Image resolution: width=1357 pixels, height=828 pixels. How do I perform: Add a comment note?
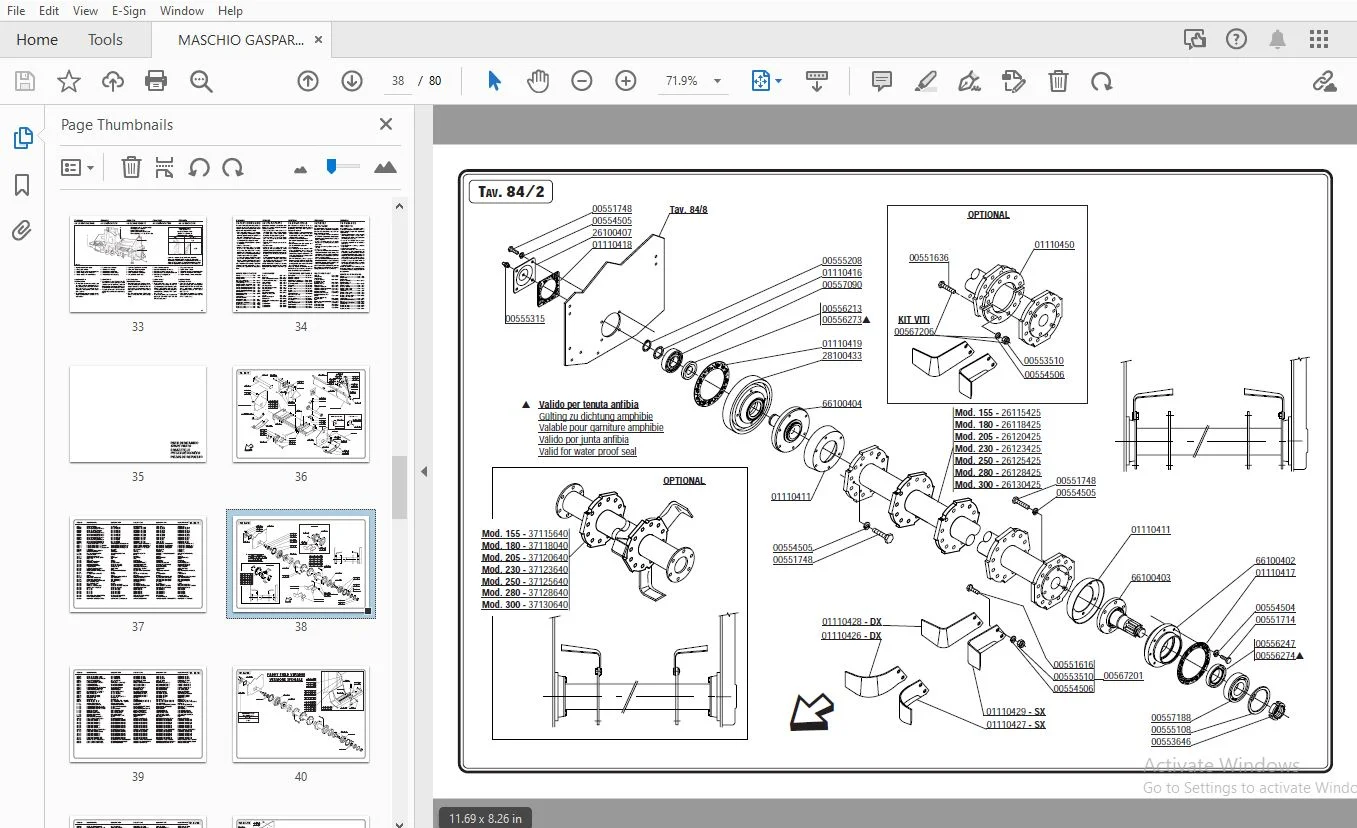882,81
